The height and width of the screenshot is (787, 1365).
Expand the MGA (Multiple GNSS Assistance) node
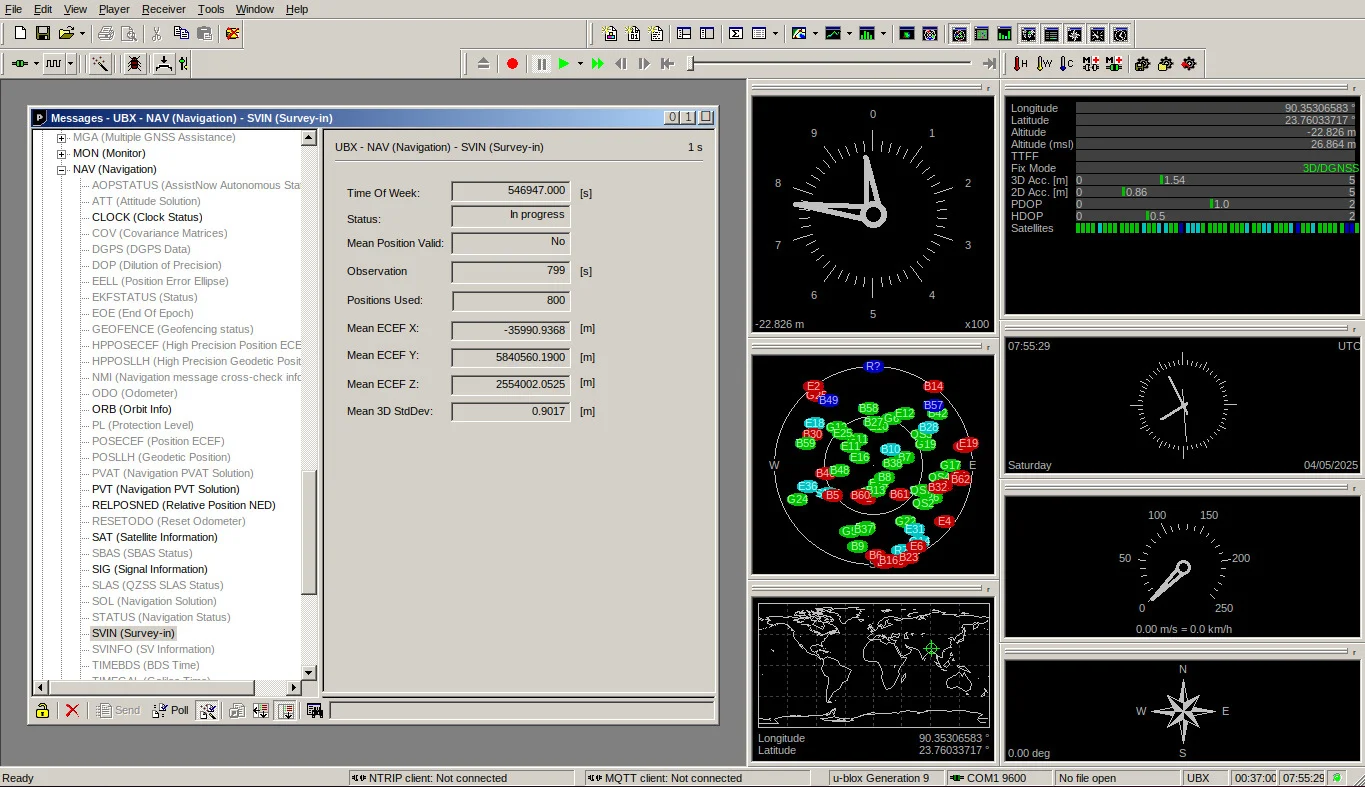point(62,137)
